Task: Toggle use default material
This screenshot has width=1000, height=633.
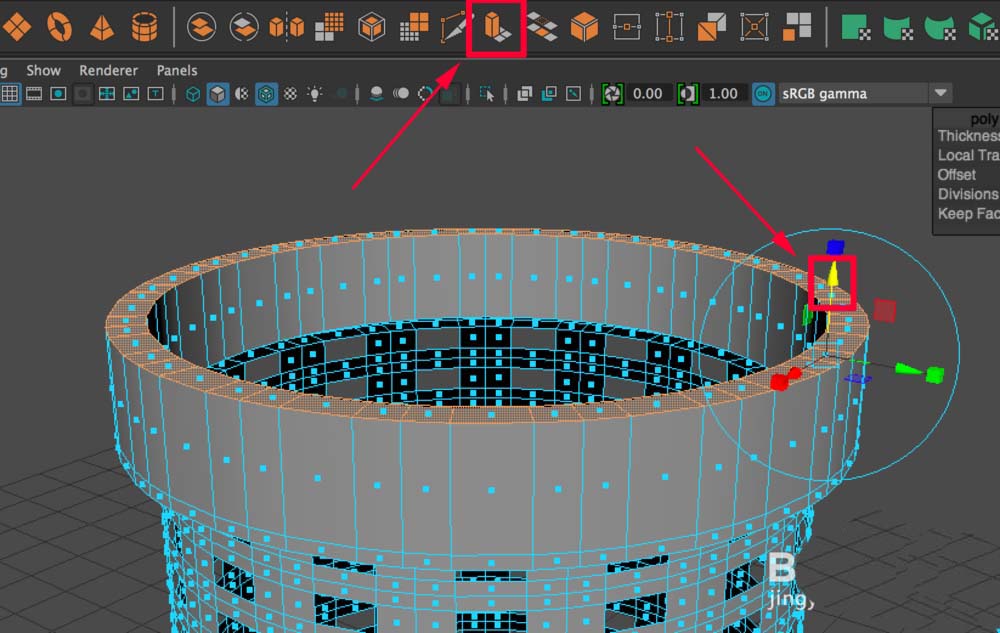Action: (241, 94)
